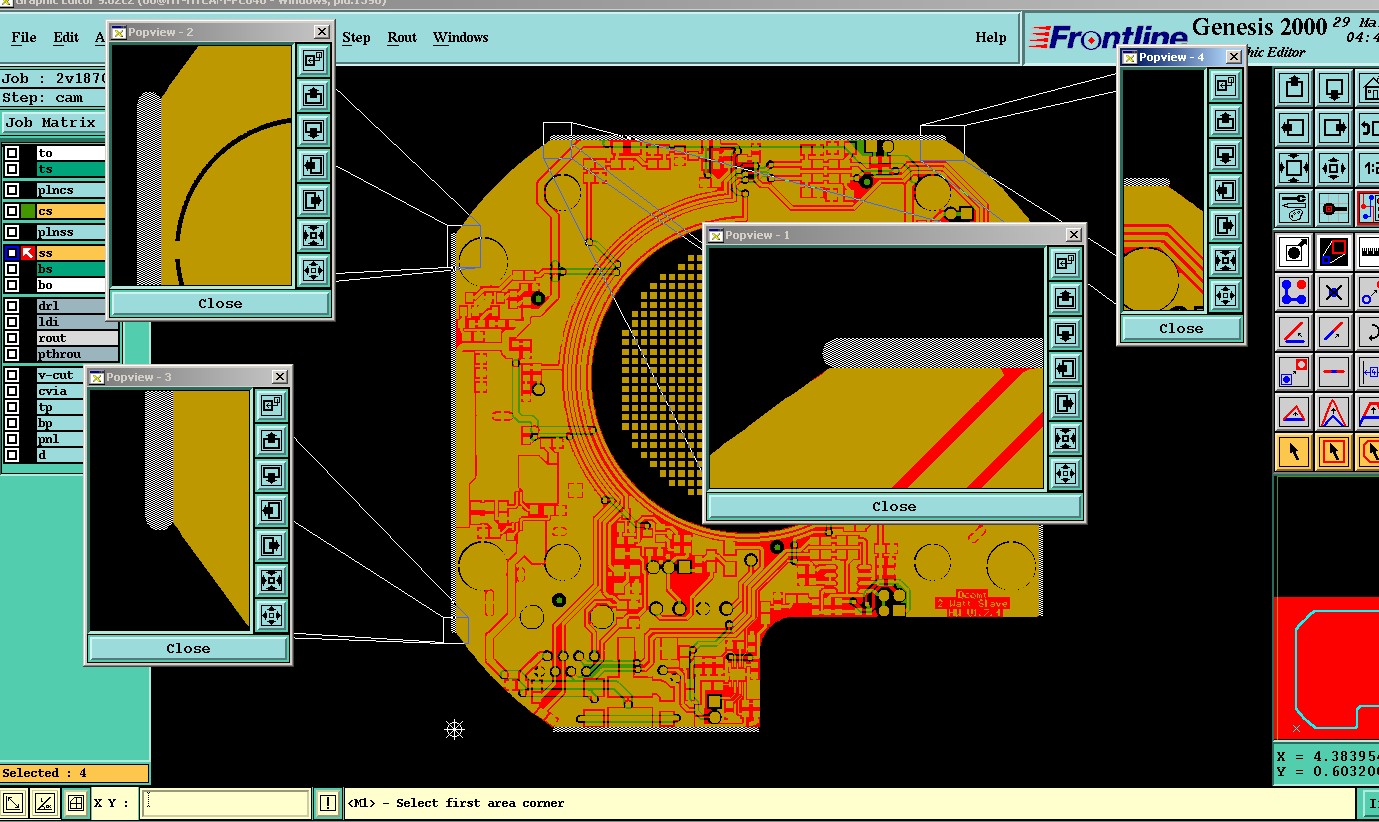Open the Rout menu
The height and width of the screenshot is (822, 1379).
click(x=402, y=37)
